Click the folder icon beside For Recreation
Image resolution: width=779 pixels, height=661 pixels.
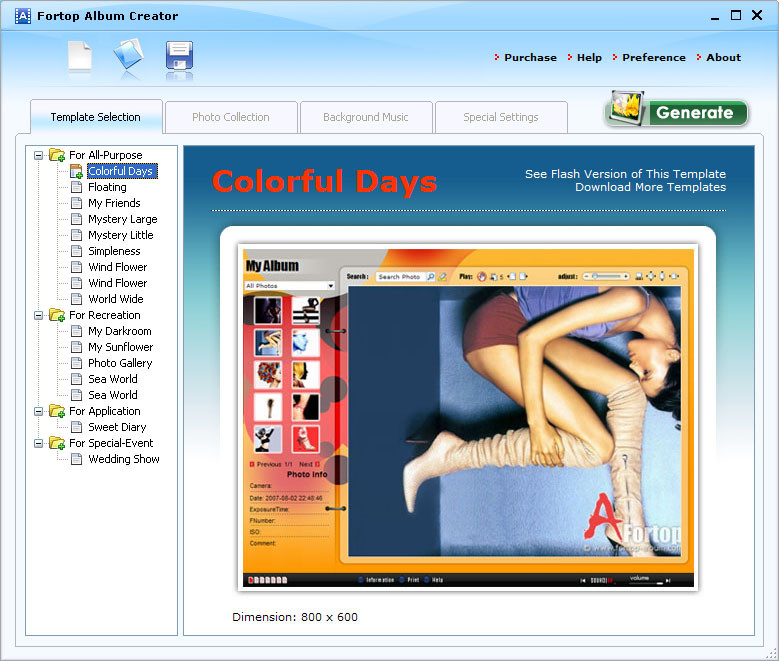[x=57, y=315]
